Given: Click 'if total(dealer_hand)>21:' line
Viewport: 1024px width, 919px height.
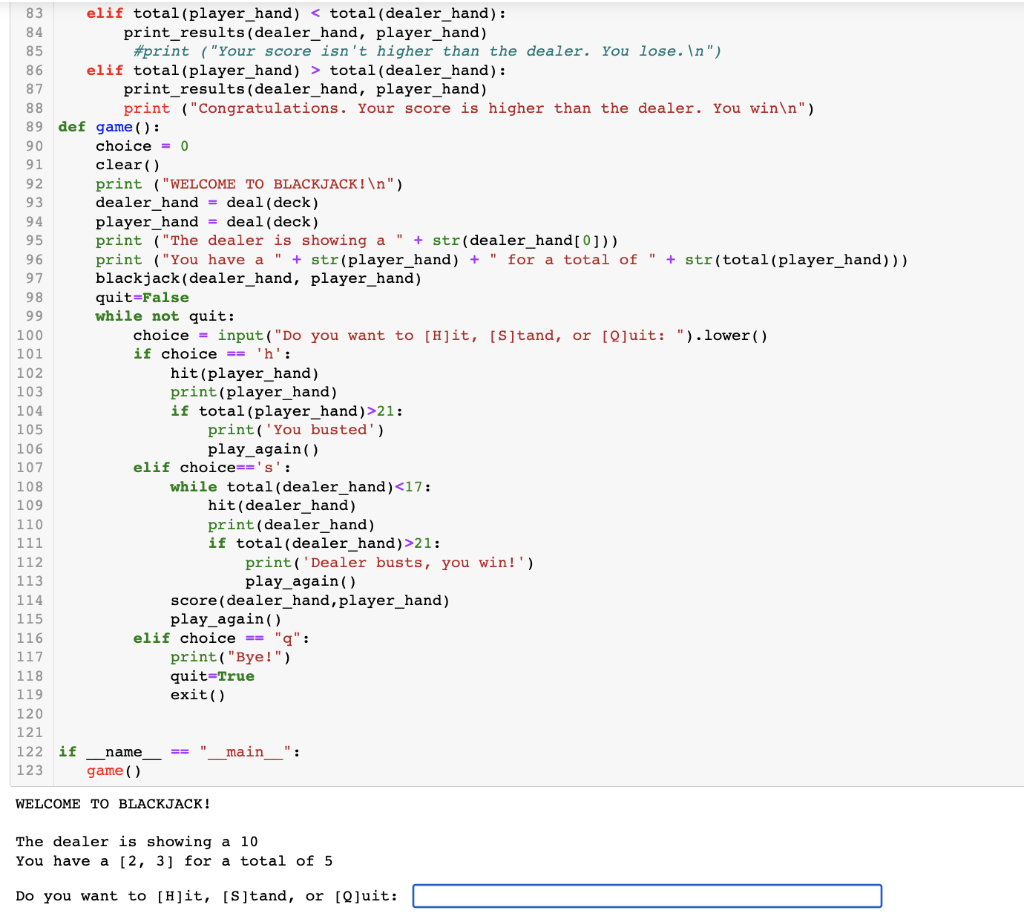Looking at the screenshot, I should tap(324, 543).
